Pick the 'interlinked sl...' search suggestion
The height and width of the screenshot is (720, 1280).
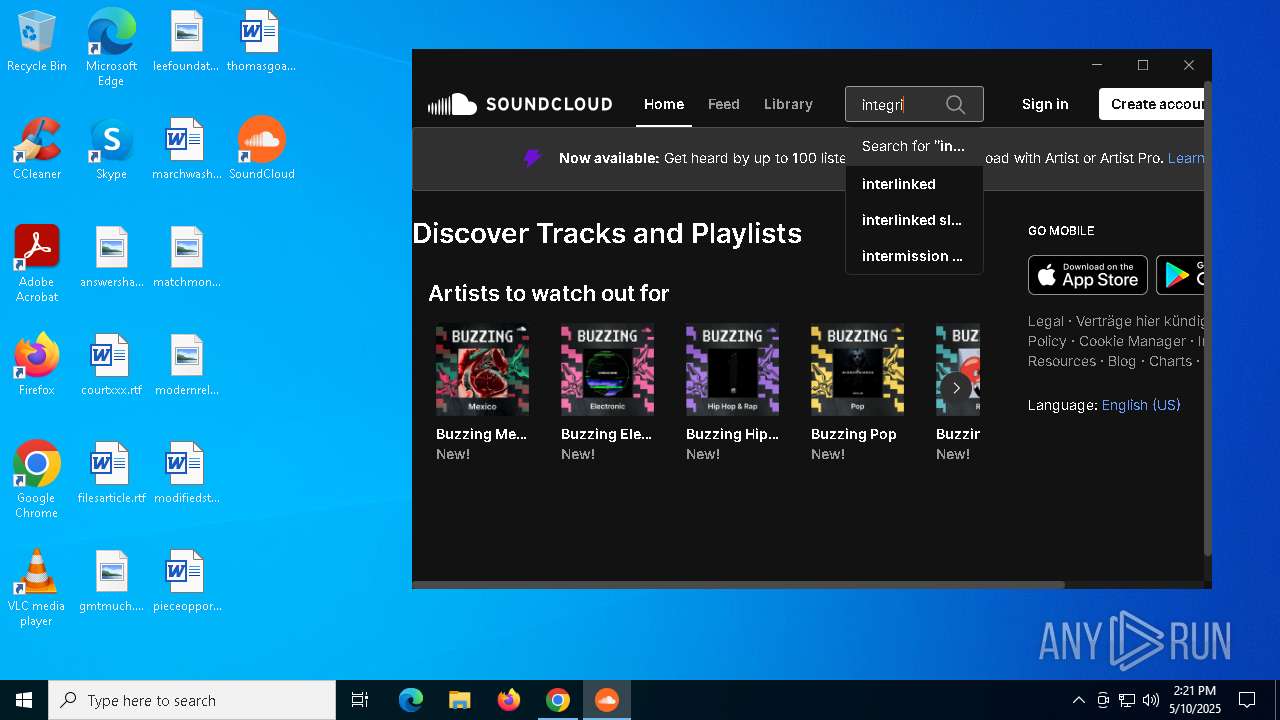[x=914, y=220]
